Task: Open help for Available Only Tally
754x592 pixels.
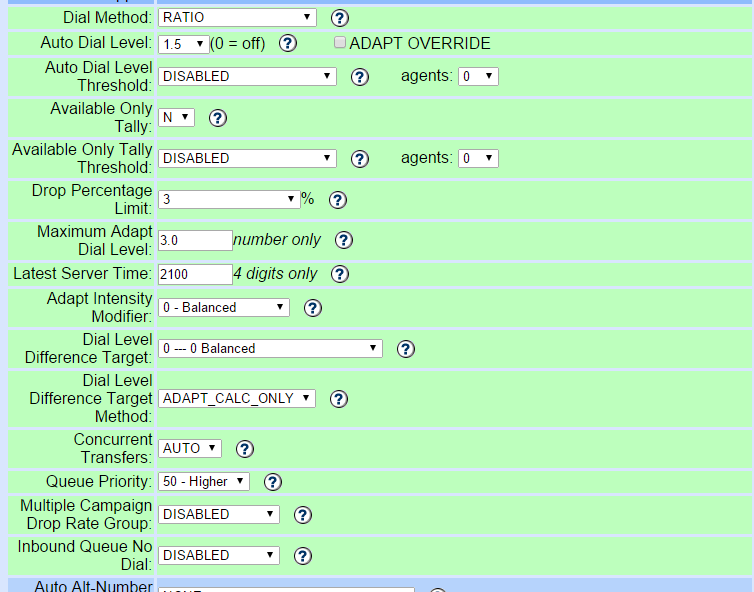Action: pos(218,118)
